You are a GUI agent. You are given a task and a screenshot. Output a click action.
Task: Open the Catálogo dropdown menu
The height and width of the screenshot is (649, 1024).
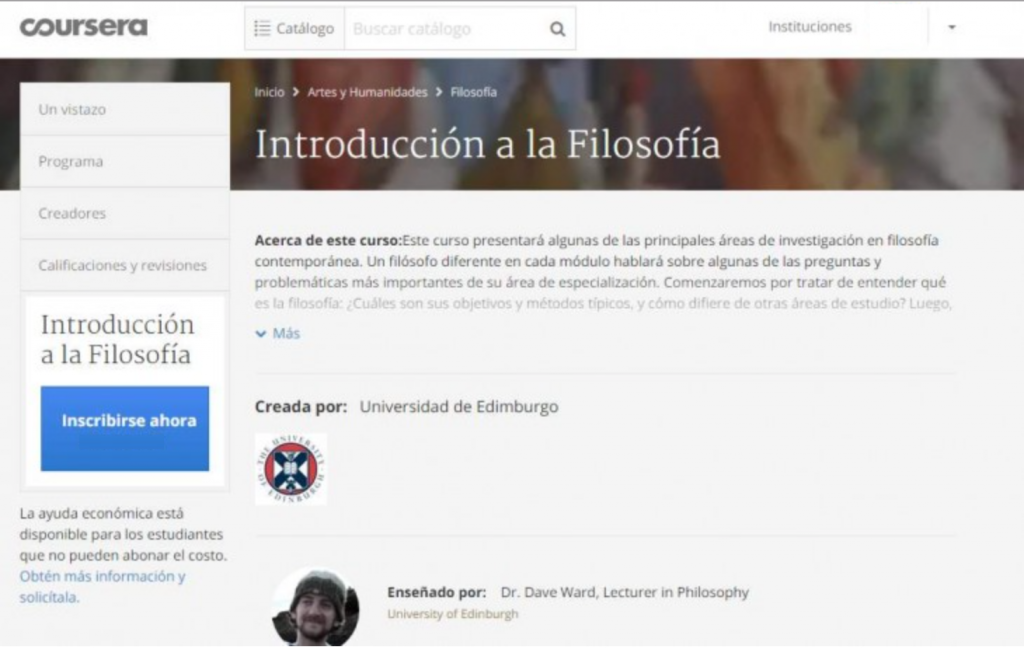point(294,29)
